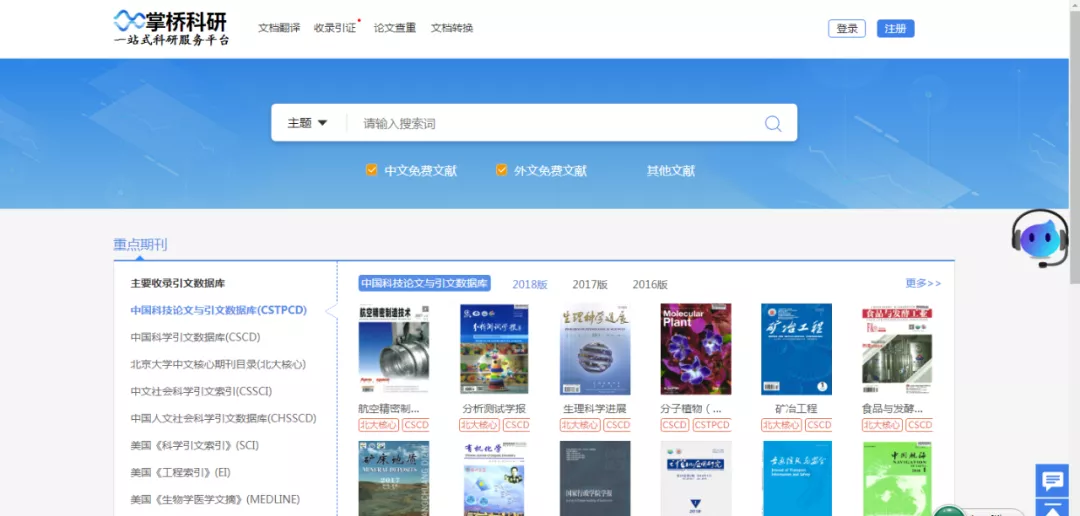
Task: Open the 航空精密制造技术 journal cover
Action: tap(393, 349)
